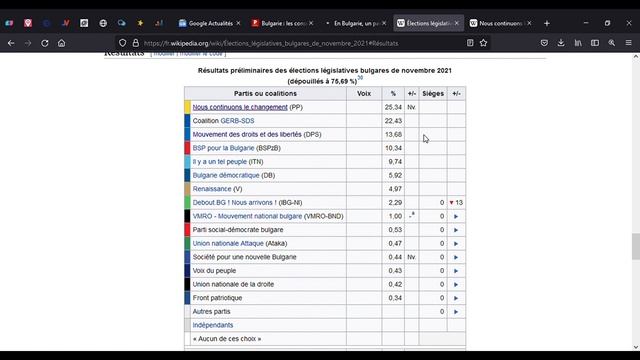
Task: Select the white square pinned tab
Action: click(x=84, y=23)
